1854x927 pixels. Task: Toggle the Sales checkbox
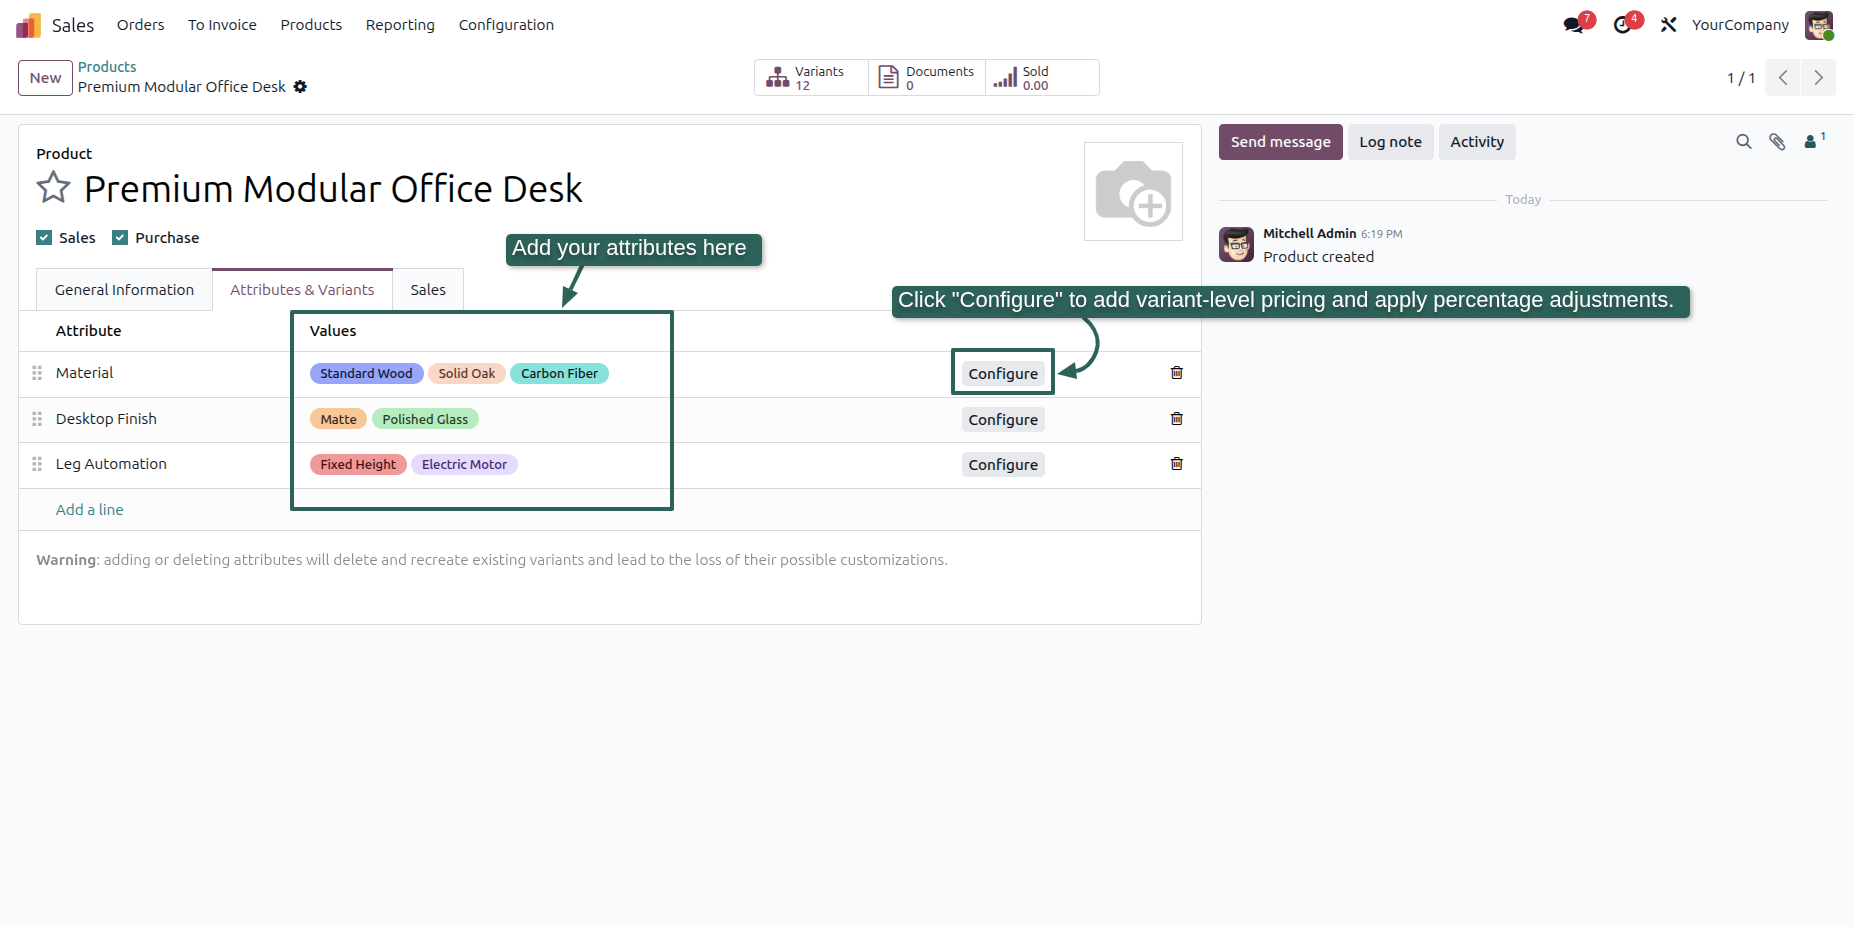(x=44, y=238)
